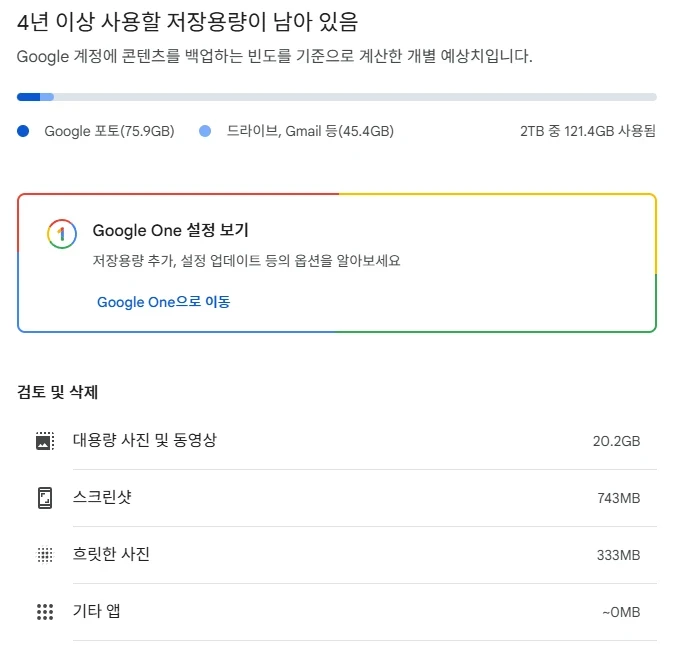Click the "드라이브, Gmail 등(45.4GB)" legend label

click(310, 131)
